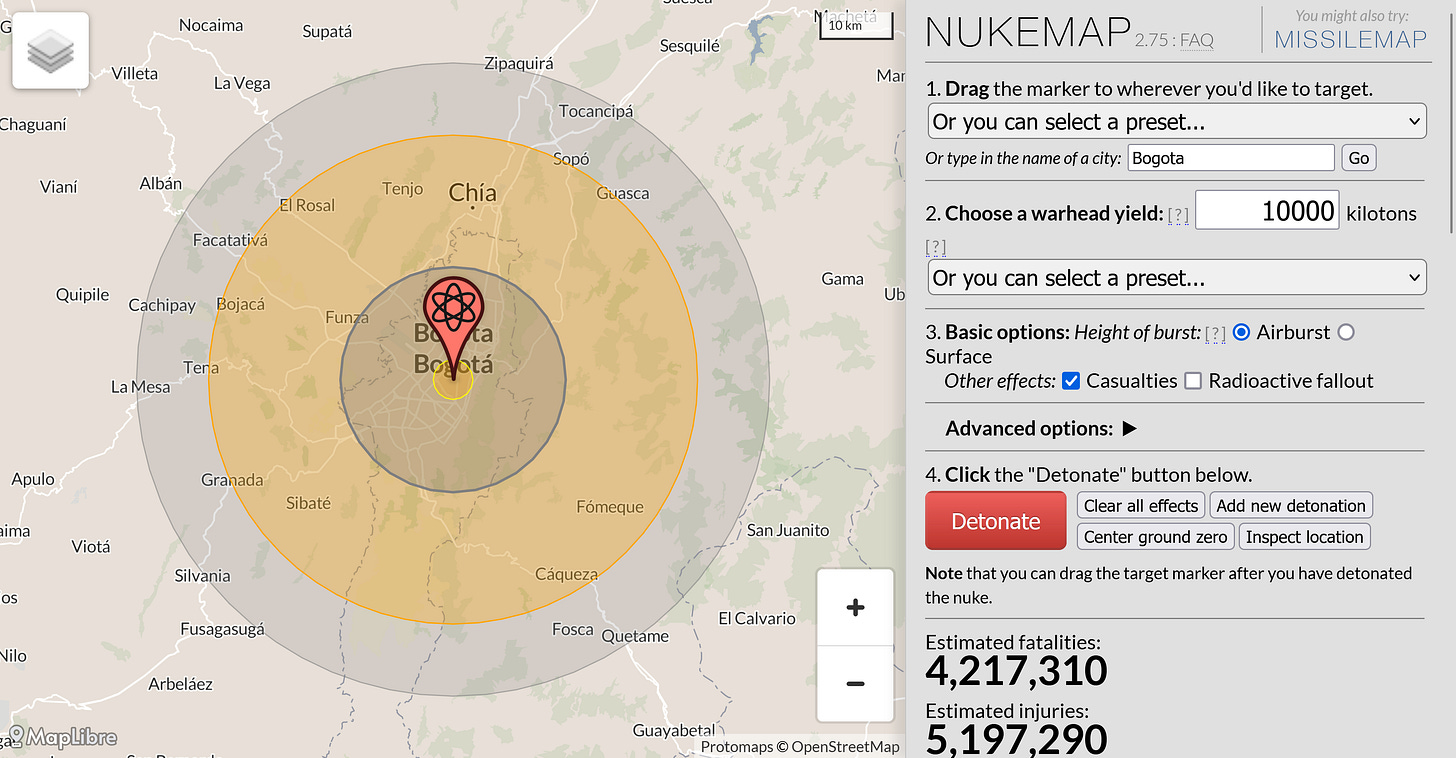
Task: Open the [?] help above the yield preset
Action: pyautogui.click(x=936, y=247)
